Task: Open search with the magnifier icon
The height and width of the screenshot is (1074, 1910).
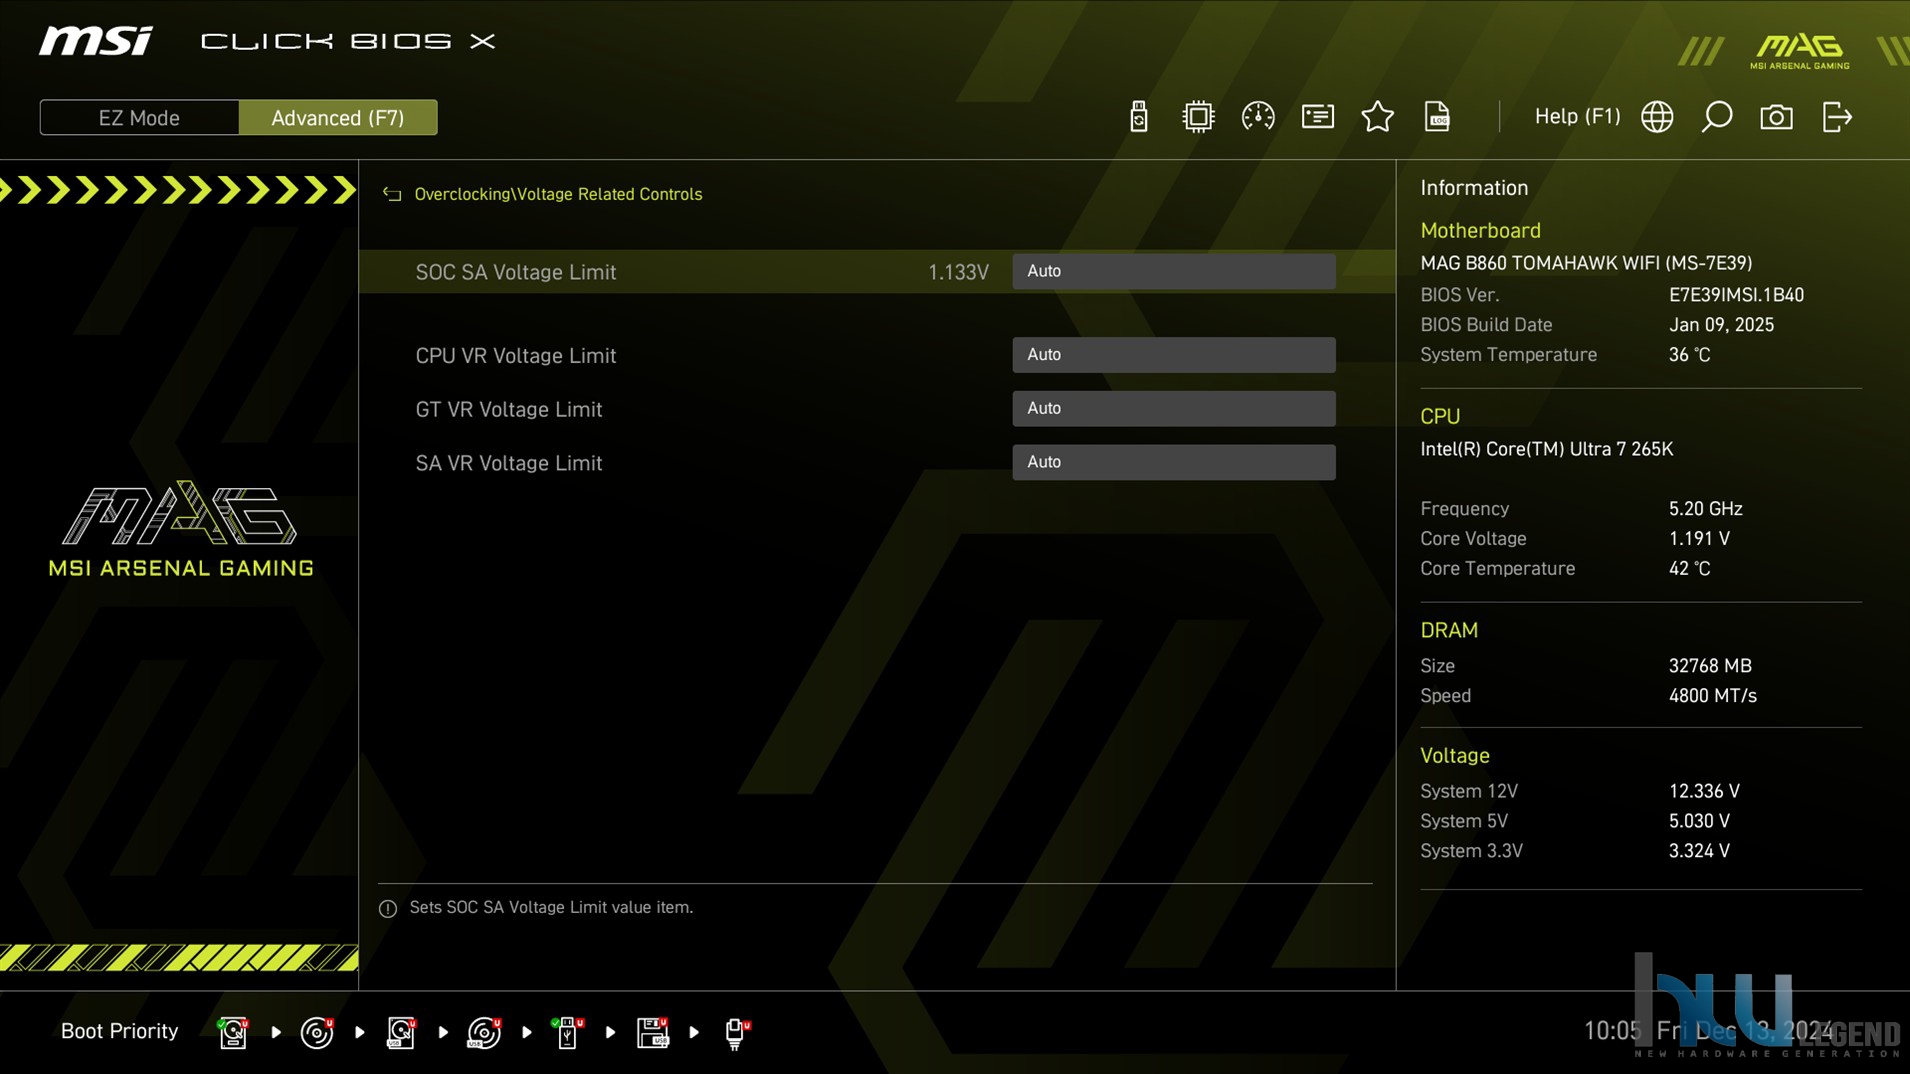Action: pyautogui.click(x=1716, y=117)
